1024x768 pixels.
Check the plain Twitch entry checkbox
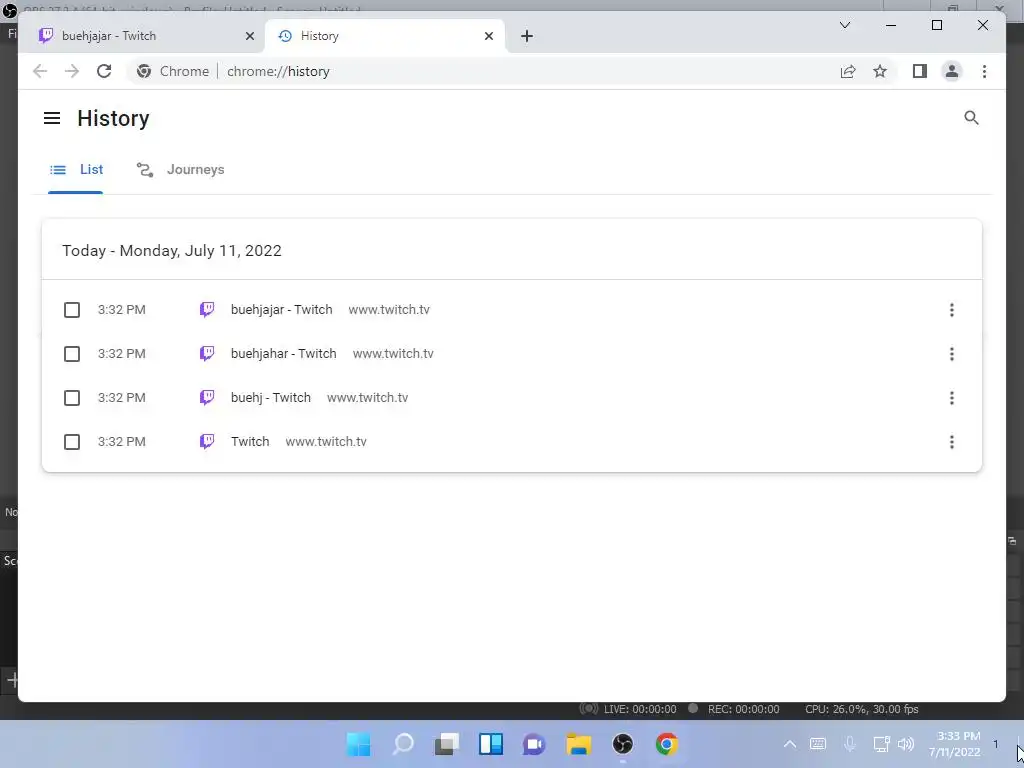pos(72,442)
